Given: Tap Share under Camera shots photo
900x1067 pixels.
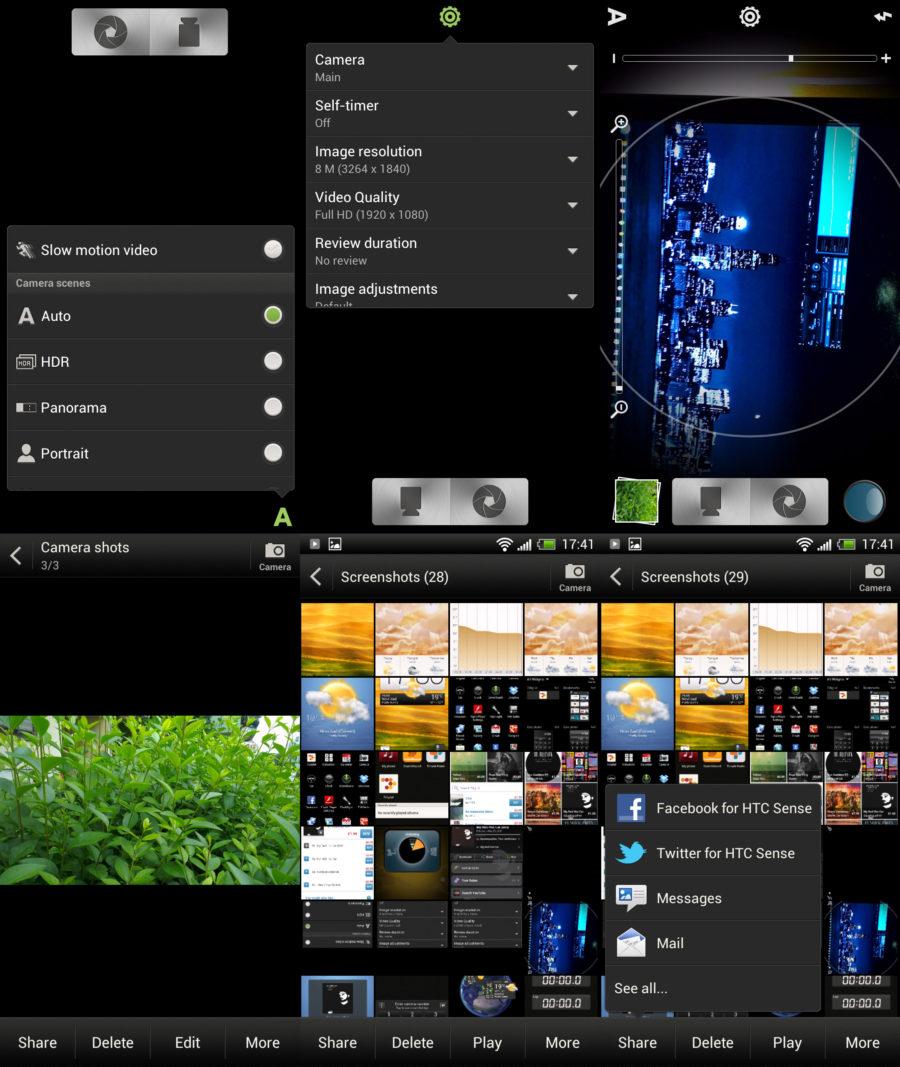Looking at the screenshot, I should click(x=37, y=1043).
